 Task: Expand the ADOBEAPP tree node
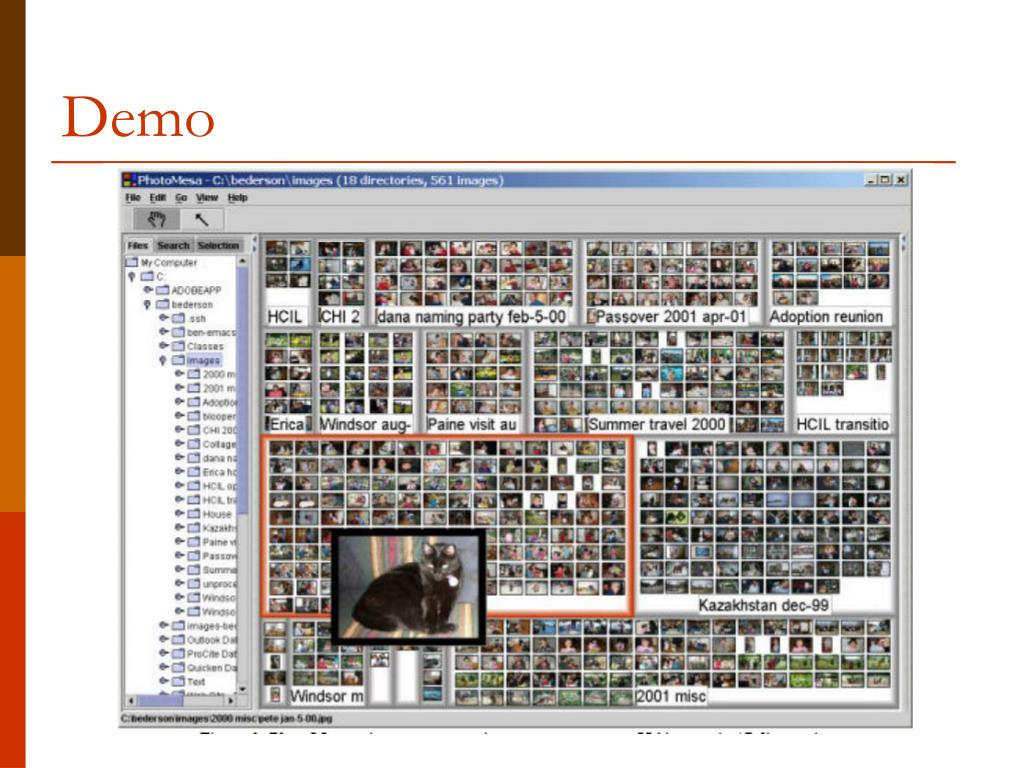click(148, 290)
